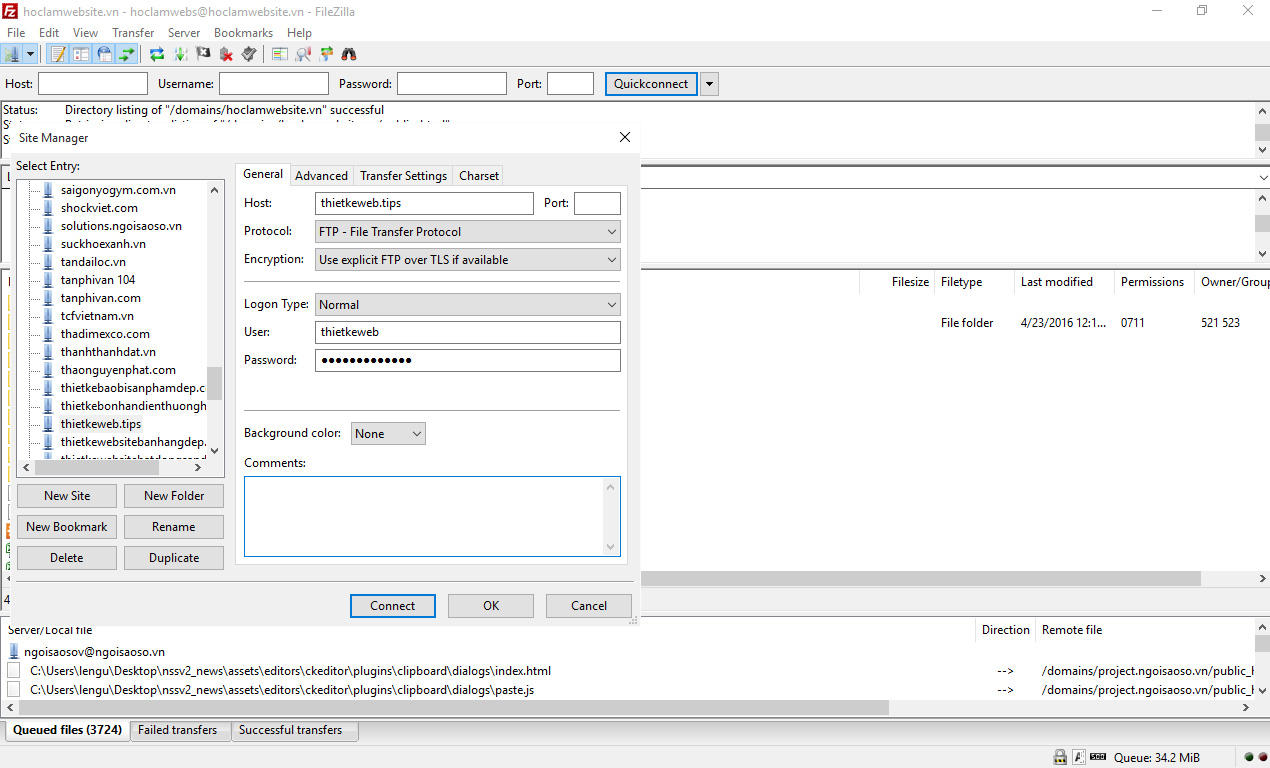Open the Protocol dropdown
Screen dimensions: 1270x768
[x=468, y=232]
